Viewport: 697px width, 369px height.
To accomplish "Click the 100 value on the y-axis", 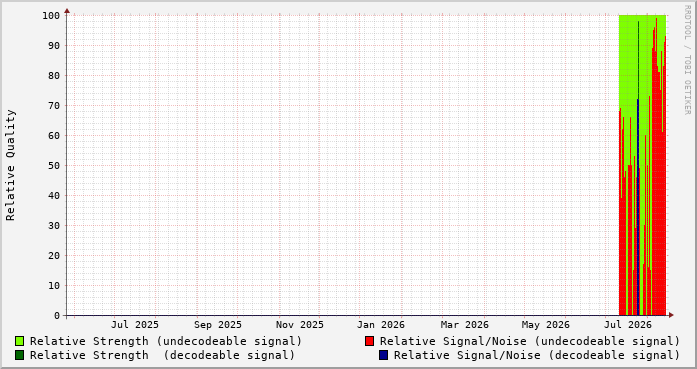I will [51, 16].
